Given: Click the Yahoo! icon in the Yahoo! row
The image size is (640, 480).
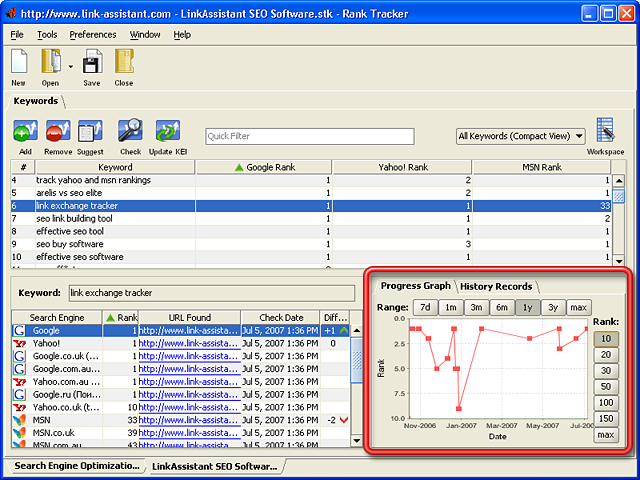Looking at the screenshot, I should (19, 344).
